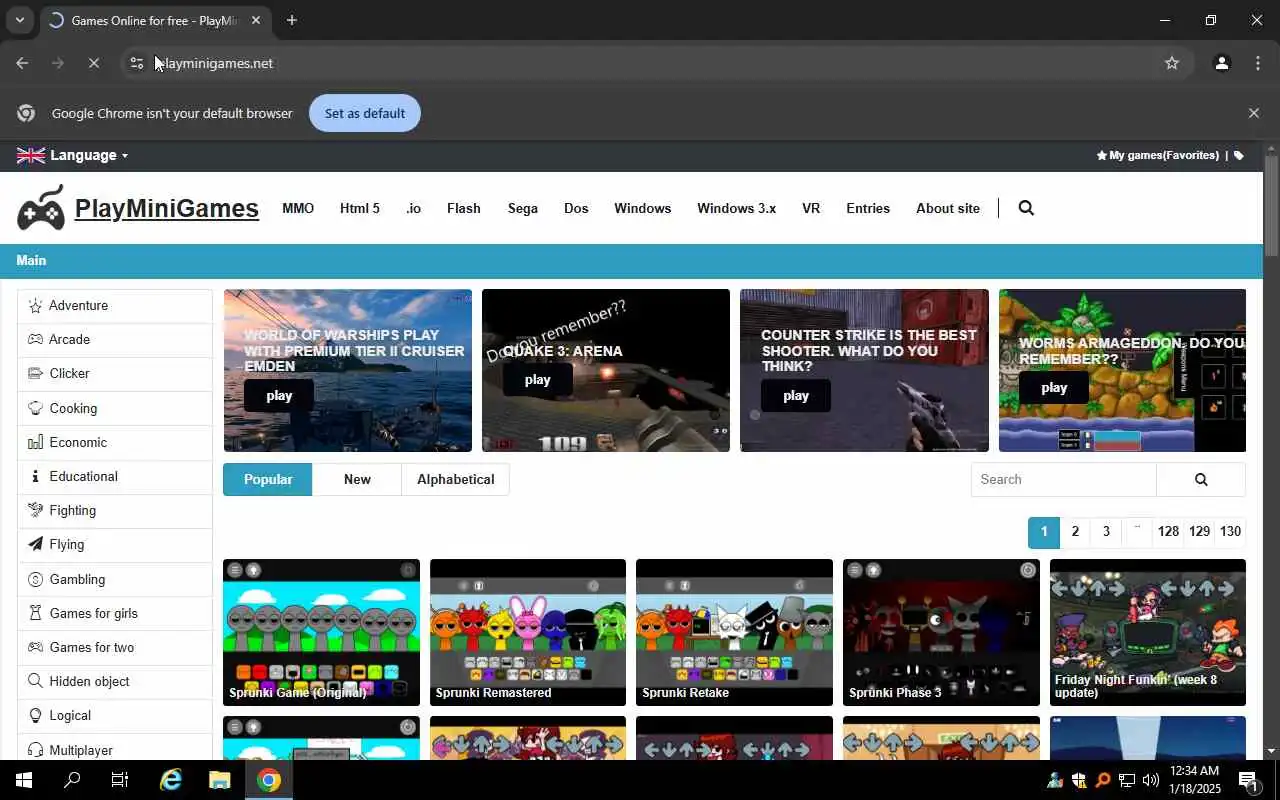The width and height of the screenshot is (1280, 800).
Task: Open Task View on the taskbar
Action: [120, 780]
